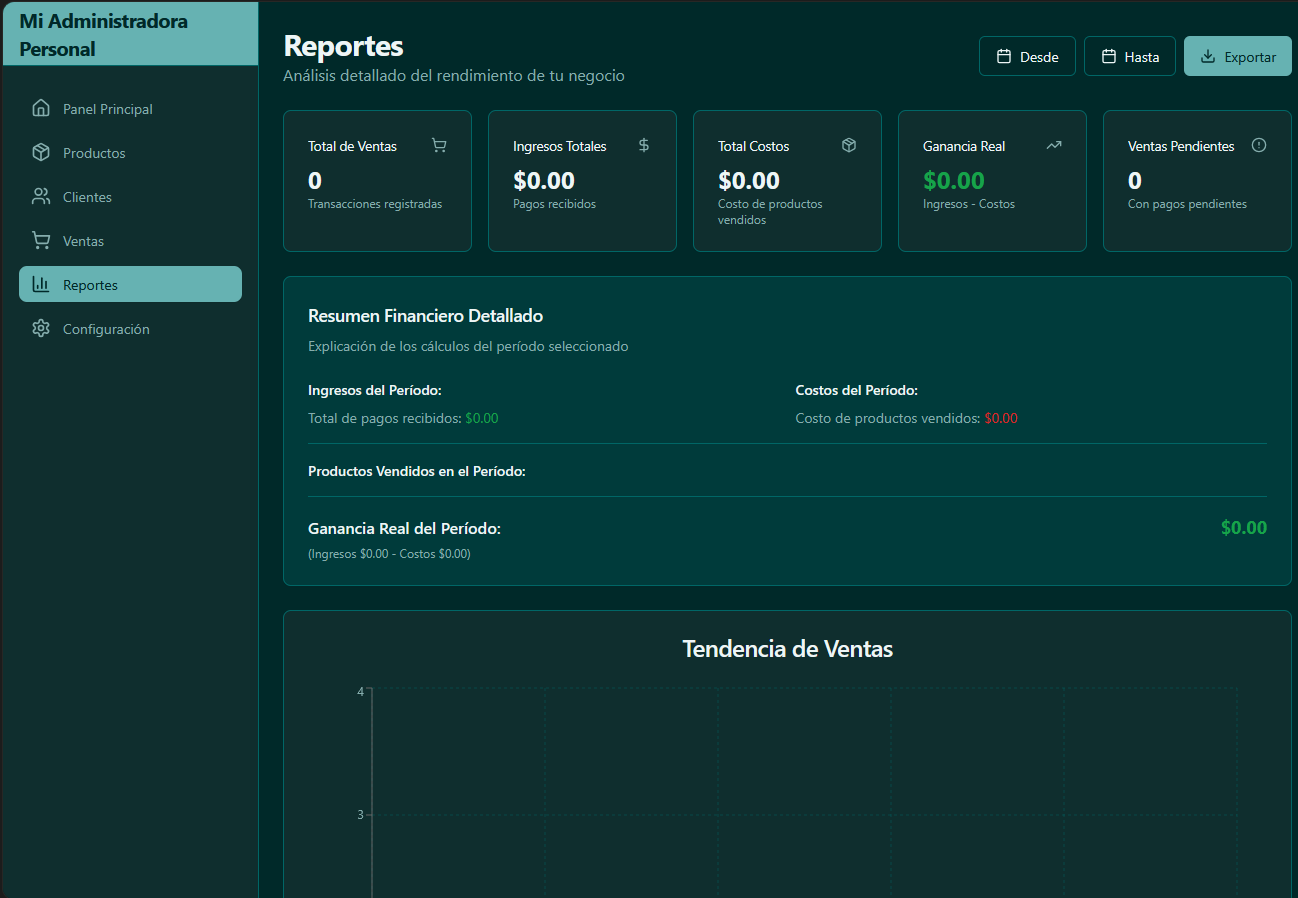The height and width of the screenshot is (898, 1298).
Task: Click the Tendencia de Ventas chart area
Action: pos(804,790)
